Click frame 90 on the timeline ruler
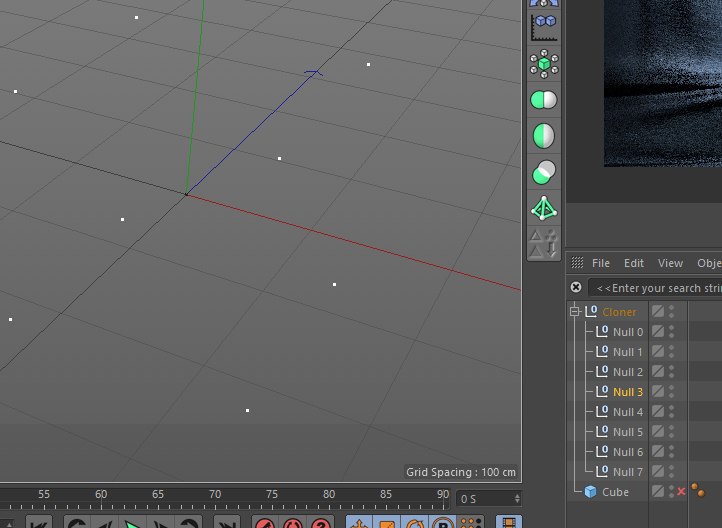Viewport: 722px width, 528px height. (x=443, y=494)
